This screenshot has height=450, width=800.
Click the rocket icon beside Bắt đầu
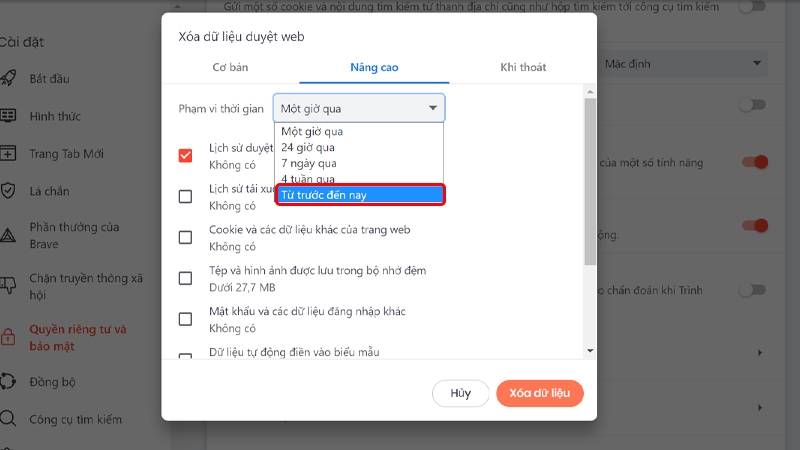tap(8, 78)
